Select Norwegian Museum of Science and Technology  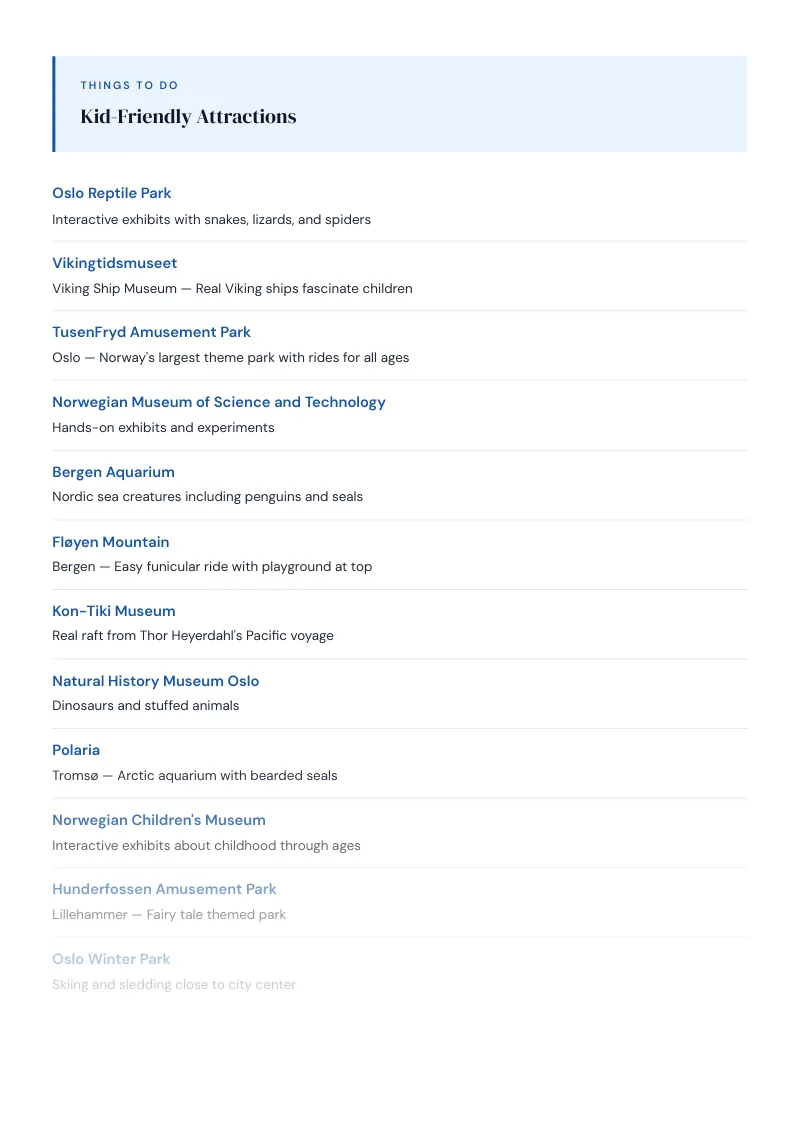pyautogui.click(x=219, y=402)
